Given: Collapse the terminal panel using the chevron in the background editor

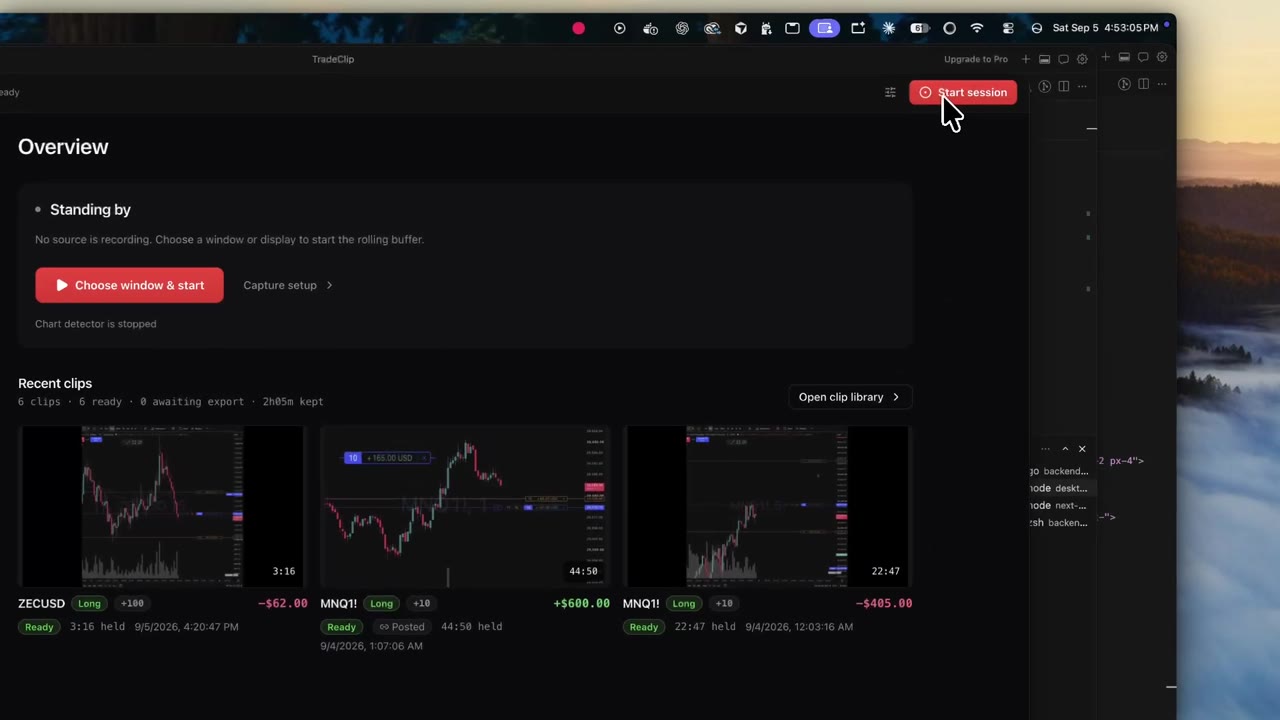Looking at the screenshot, I should pyautogui.click(x=1065, y=449).
